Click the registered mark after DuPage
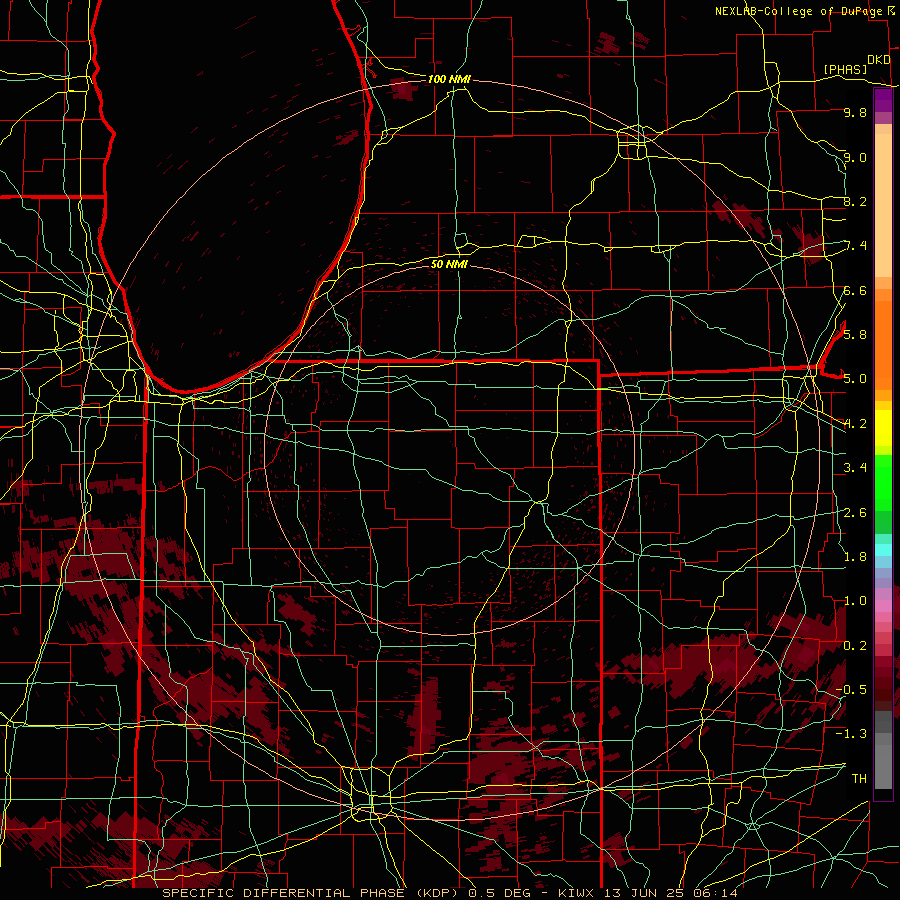 click(x=890, y=11)
